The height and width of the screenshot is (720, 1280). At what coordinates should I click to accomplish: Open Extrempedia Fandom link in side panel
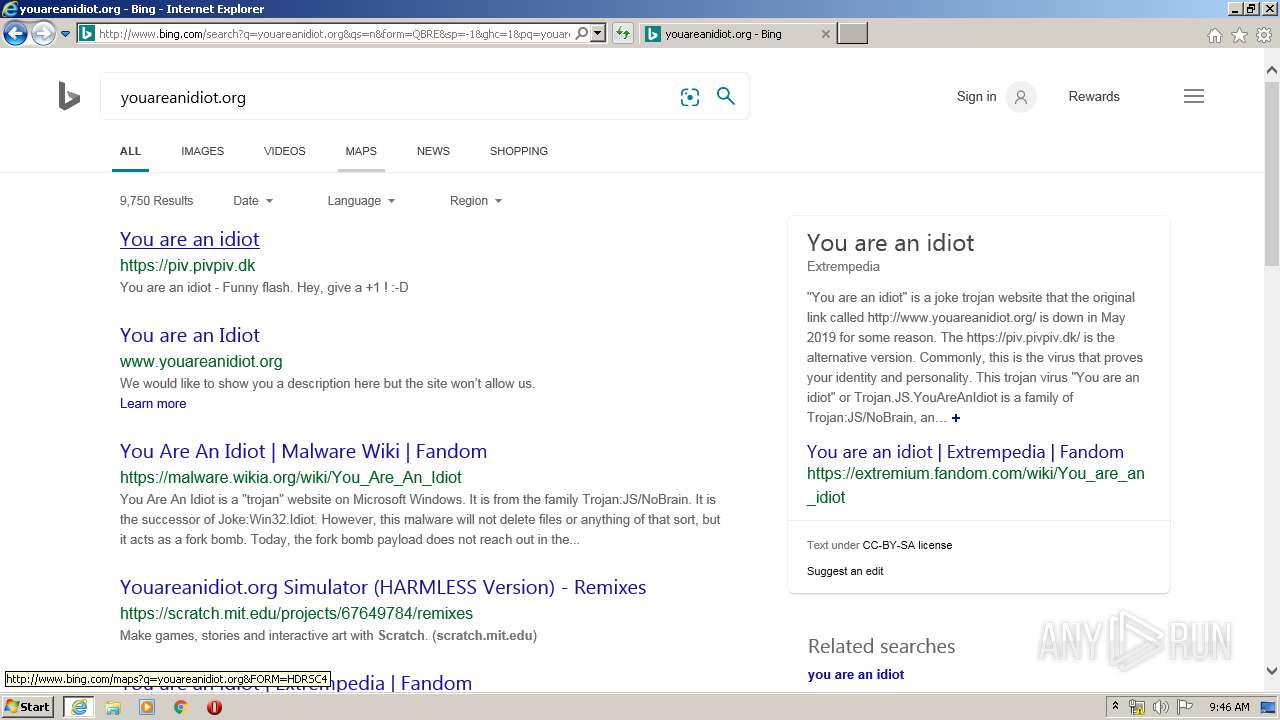[965, 452]
